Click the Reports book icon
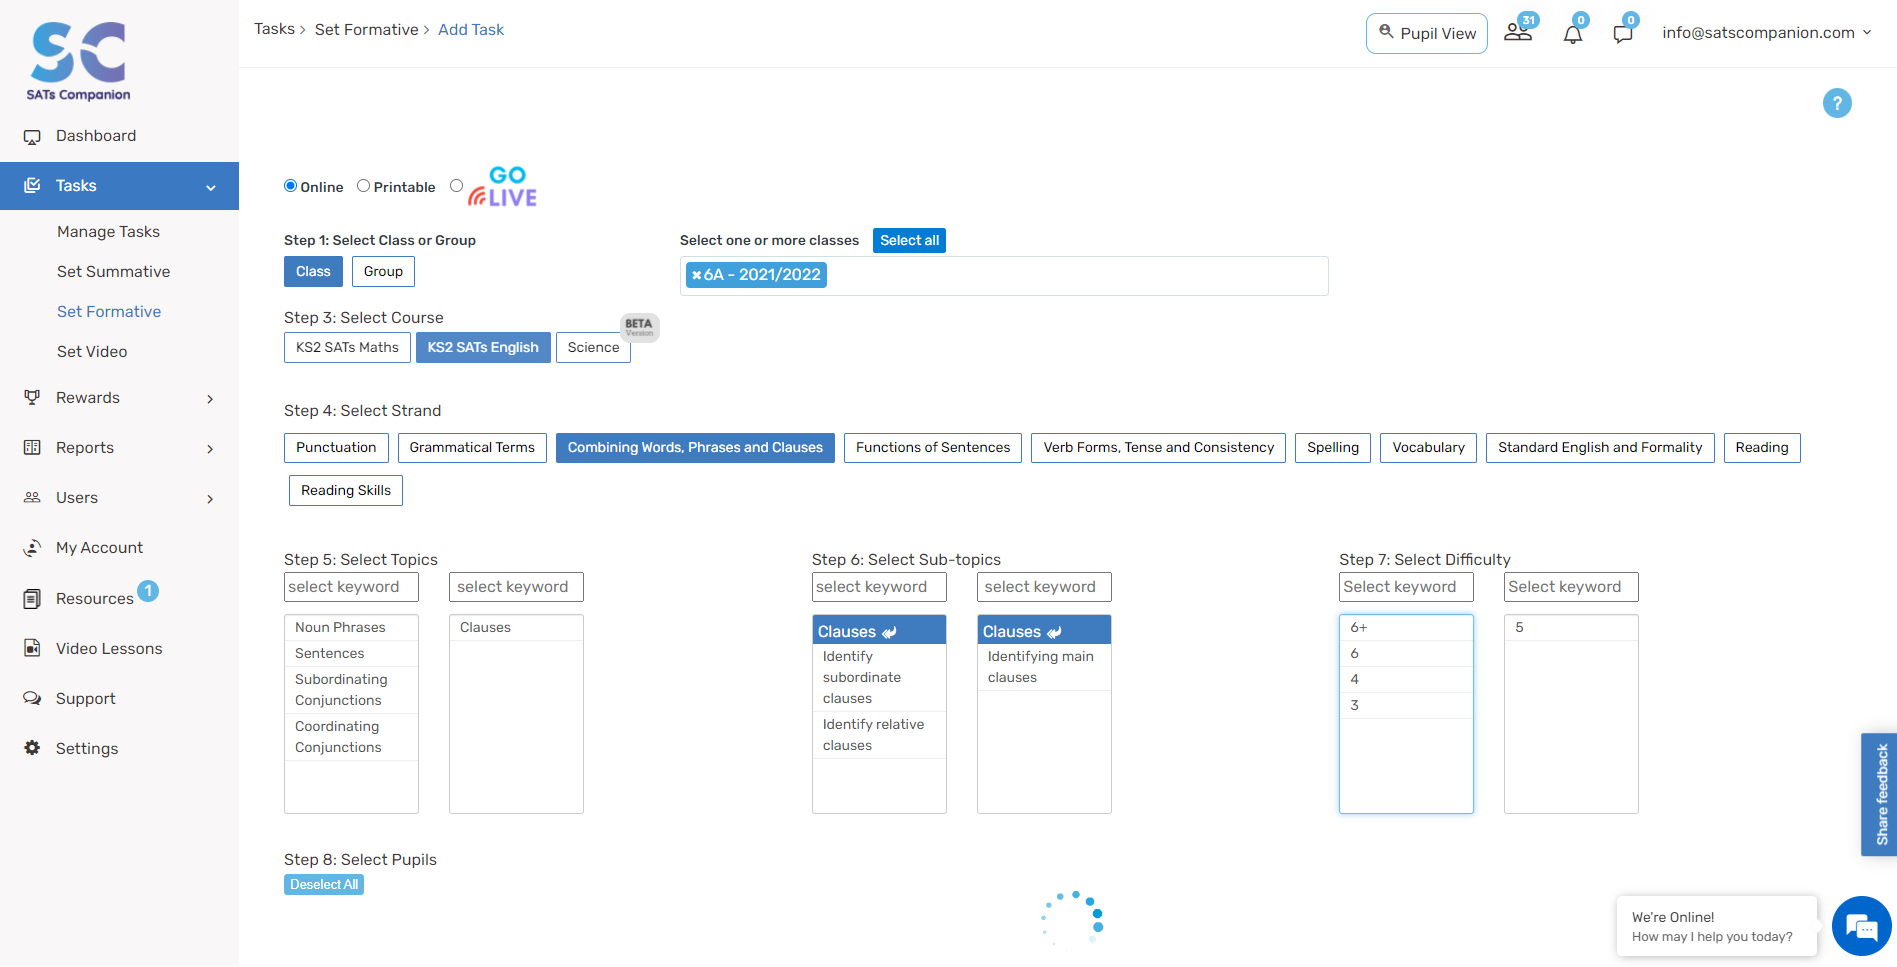 tap(32, 447)
